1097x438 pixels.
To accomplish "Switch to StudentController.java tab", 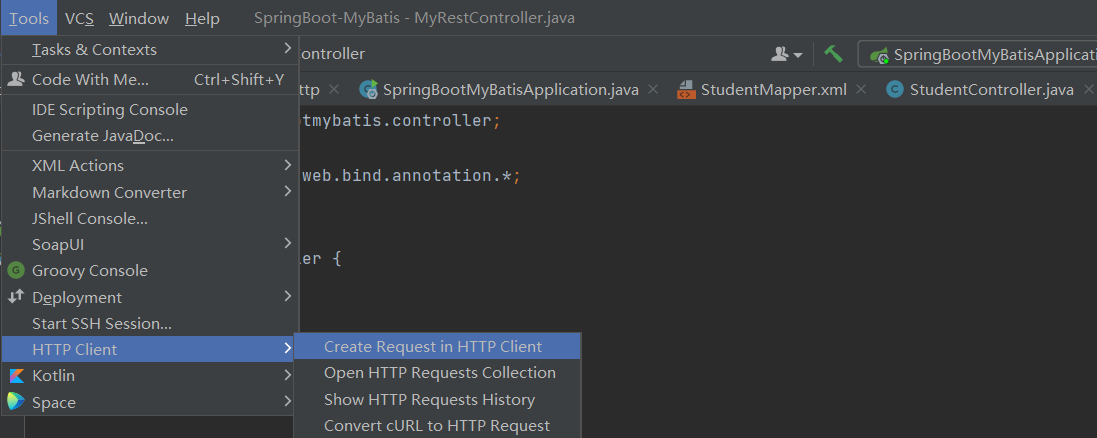I will click(x=992, y=90).
